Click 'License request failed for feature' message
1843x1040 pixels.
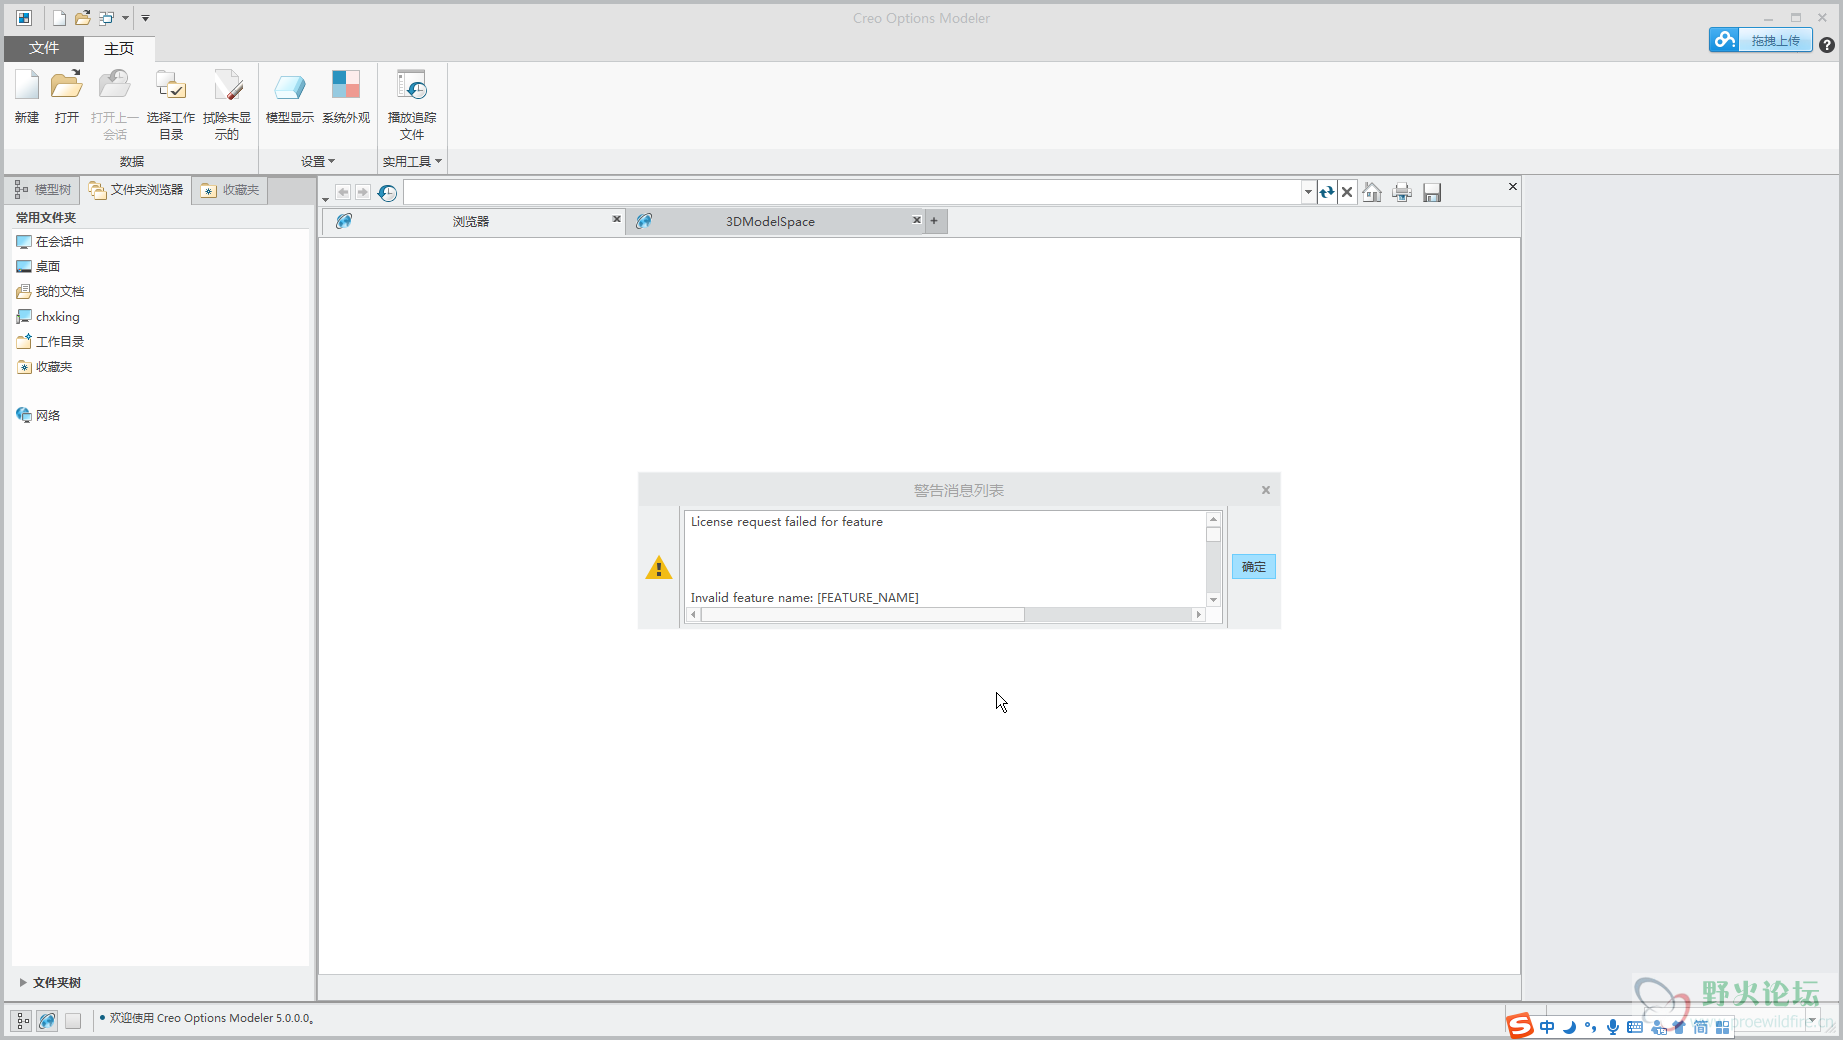click(x=787, y=522)
